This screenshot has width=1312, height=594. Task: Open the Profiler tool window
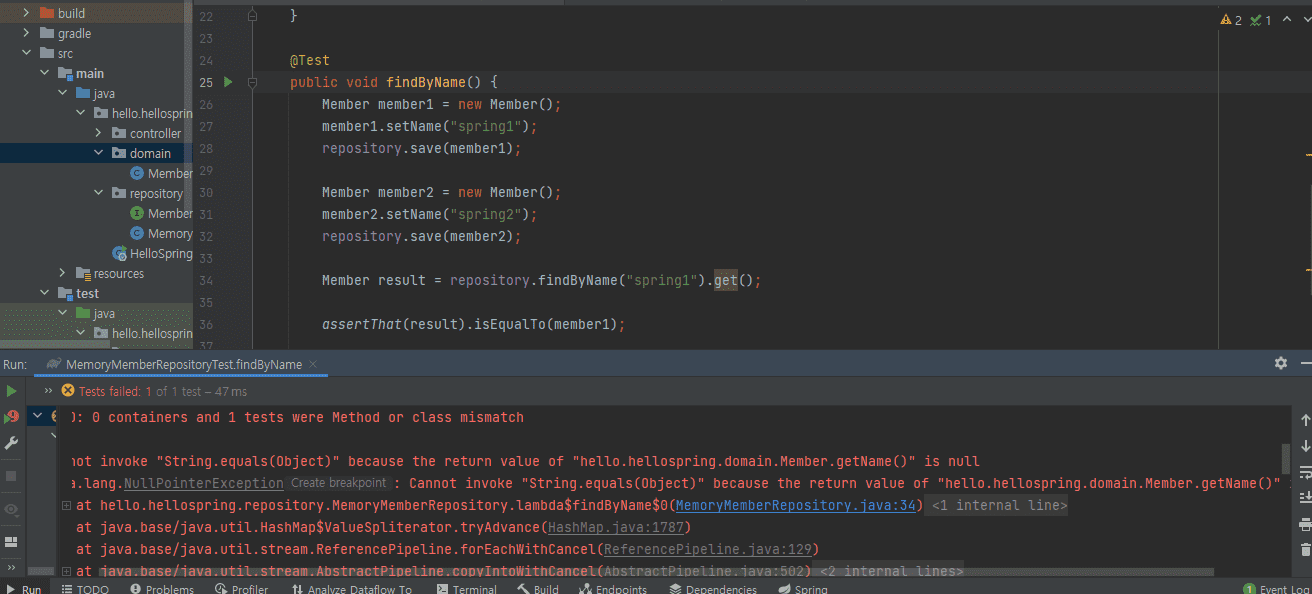[240, 589]
